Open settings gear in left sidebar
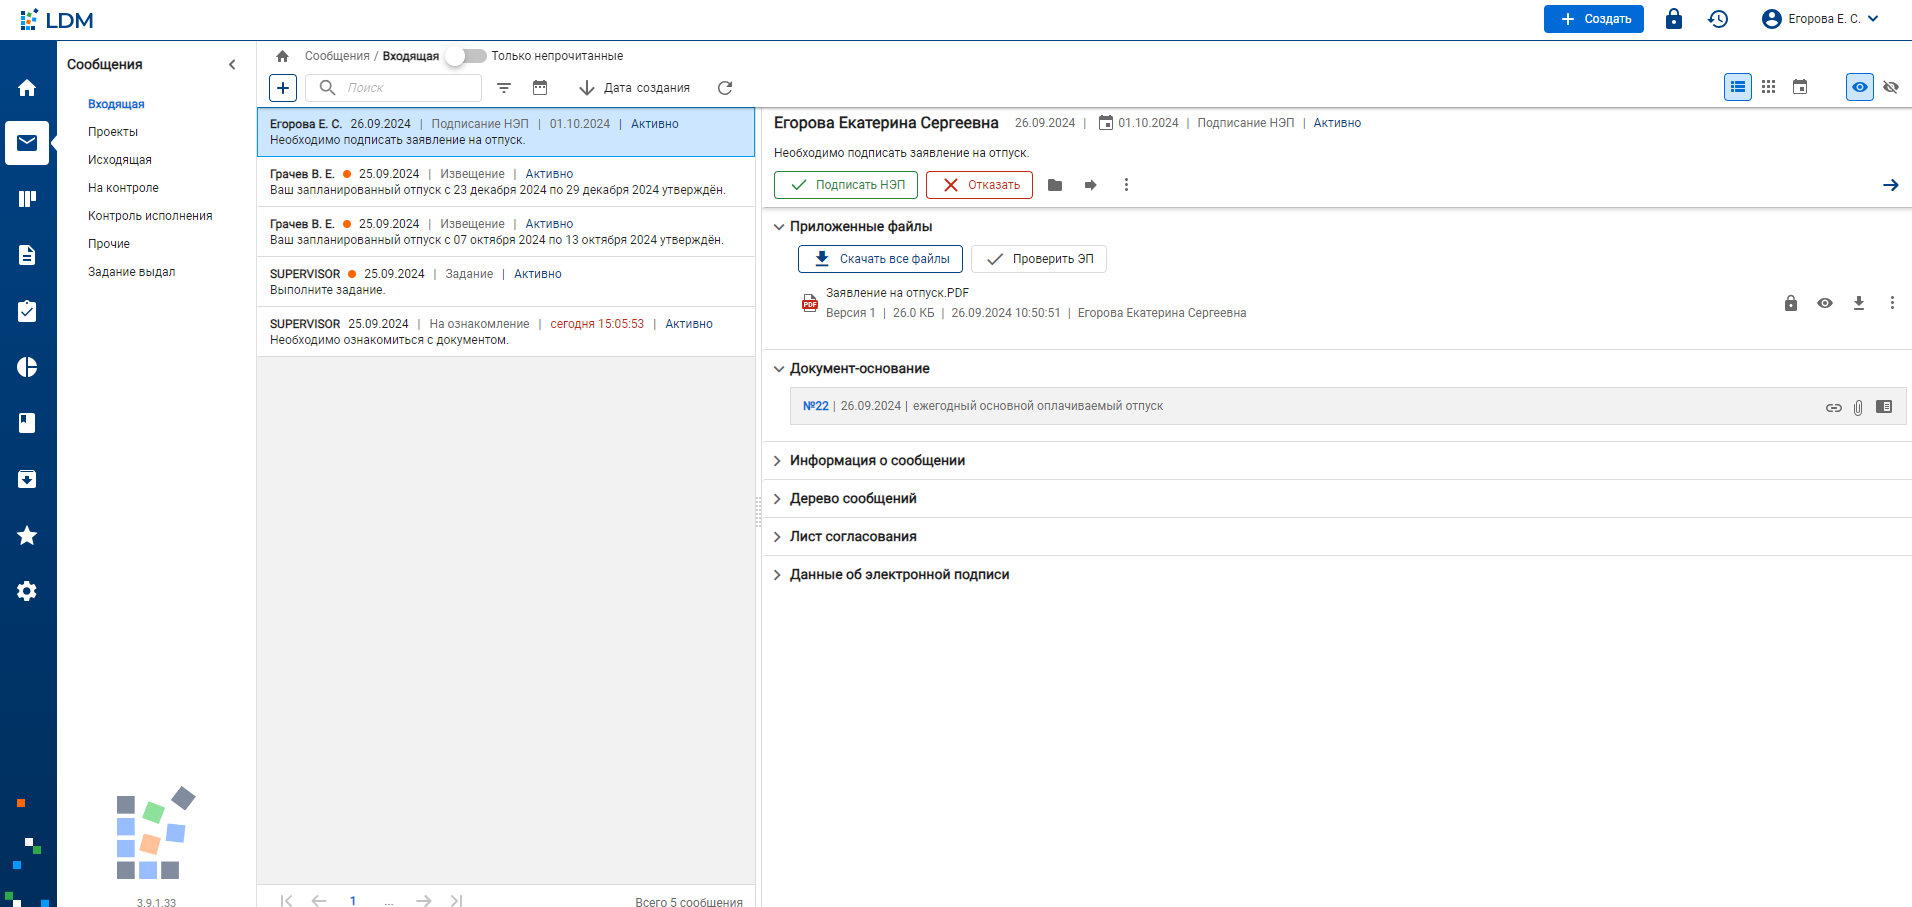Screen dimensions: 1912x907 pos(27,591)
